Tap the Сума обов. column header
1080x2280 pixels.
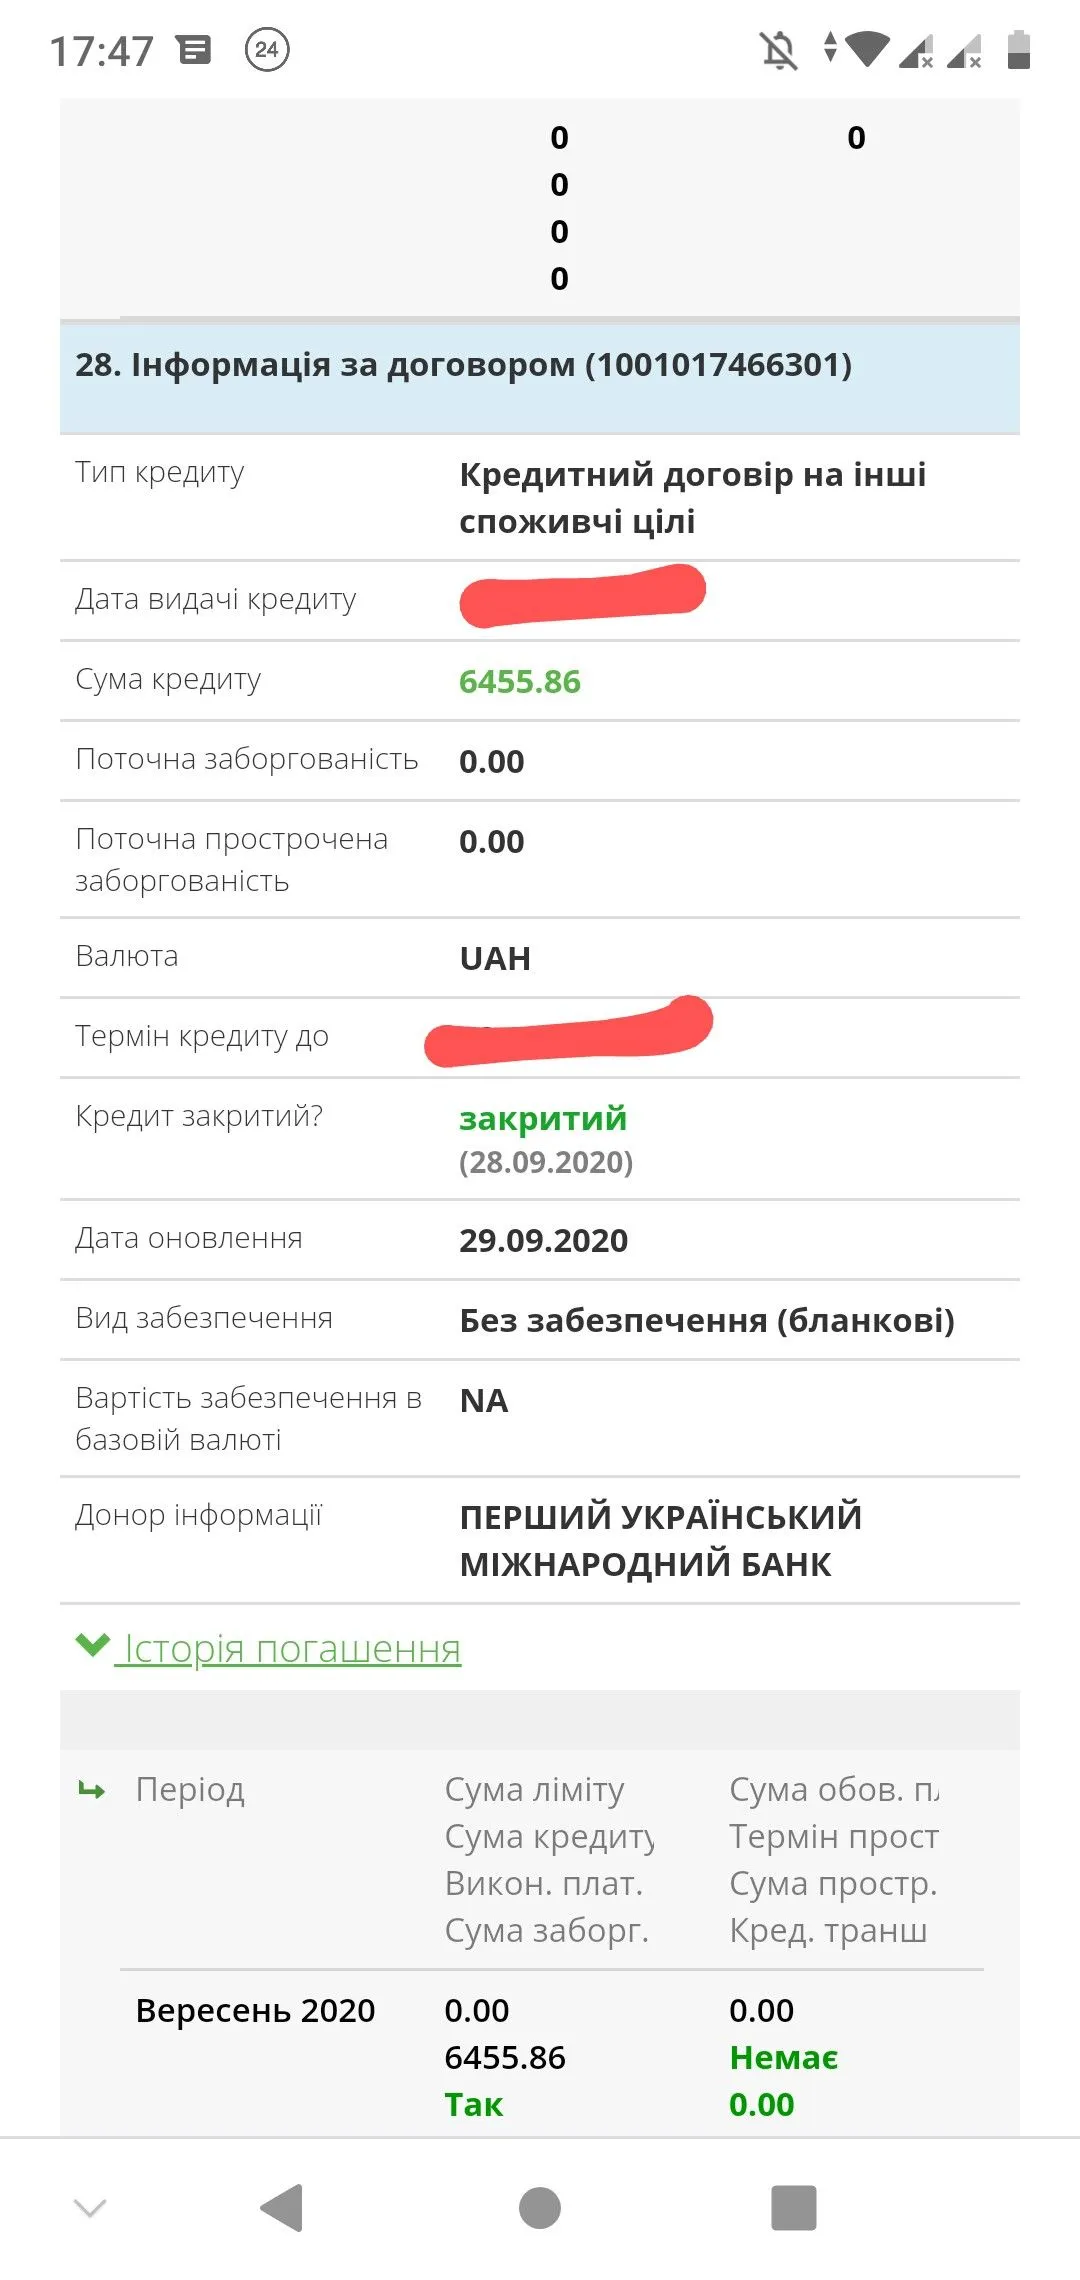833,1789
